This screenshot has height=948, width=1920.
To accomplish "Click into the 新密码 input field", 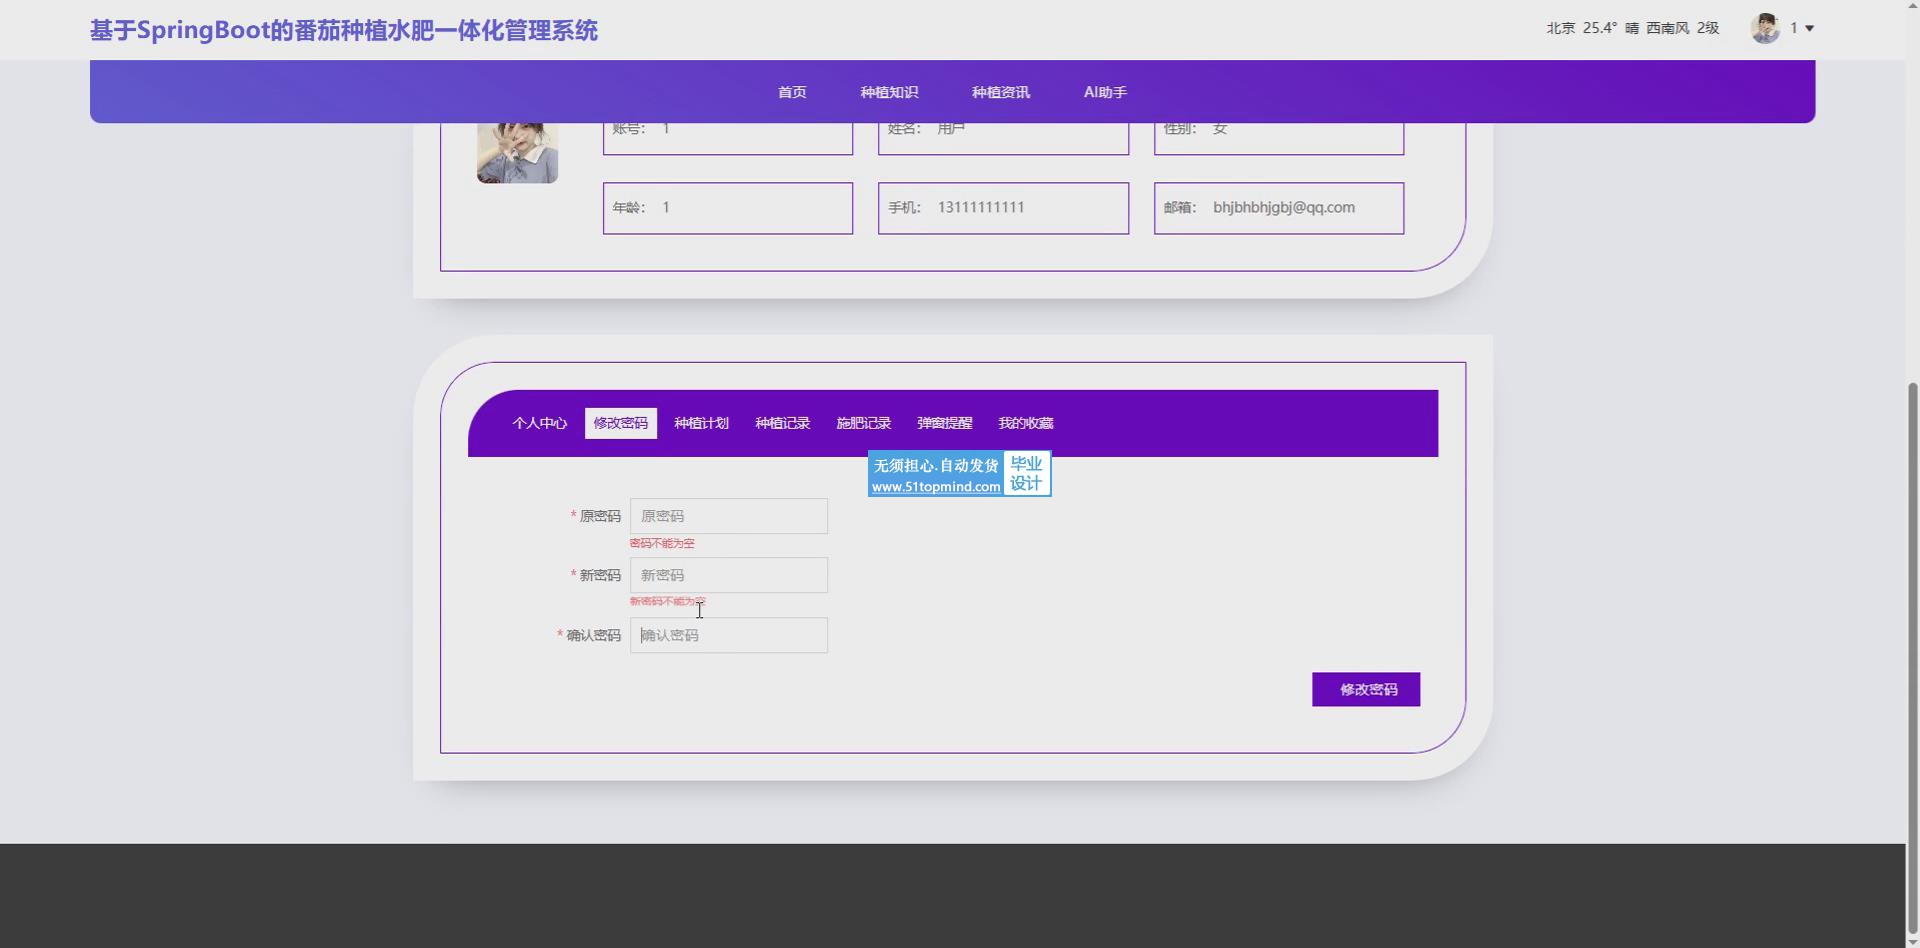I will coord(728,575).
